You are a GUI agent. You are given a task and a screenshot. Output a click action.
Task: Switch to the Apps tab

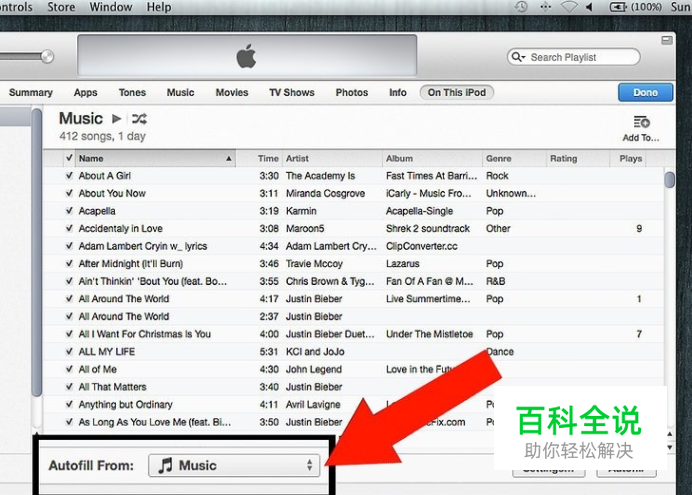pos(86,93)
